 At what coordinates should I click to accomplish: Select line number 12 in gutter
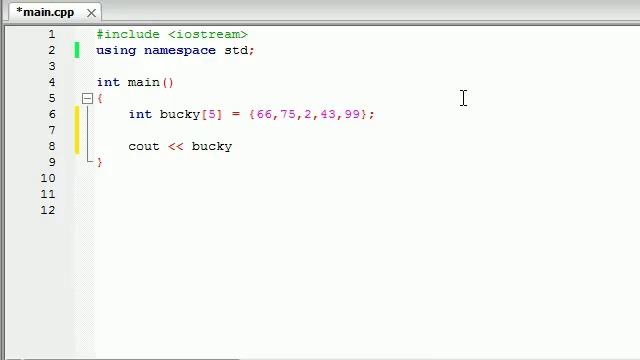coord(48,210)
